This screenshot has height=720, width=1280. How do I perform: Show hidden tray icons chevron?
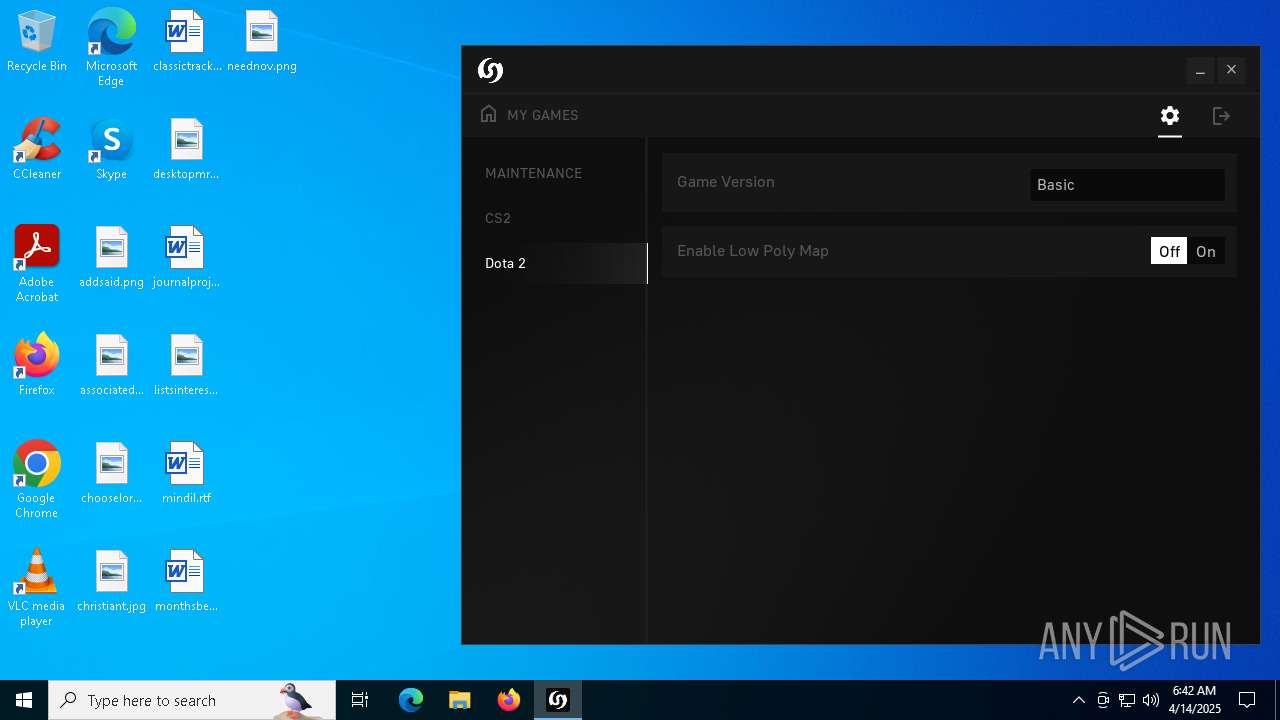coord(1078,700)
